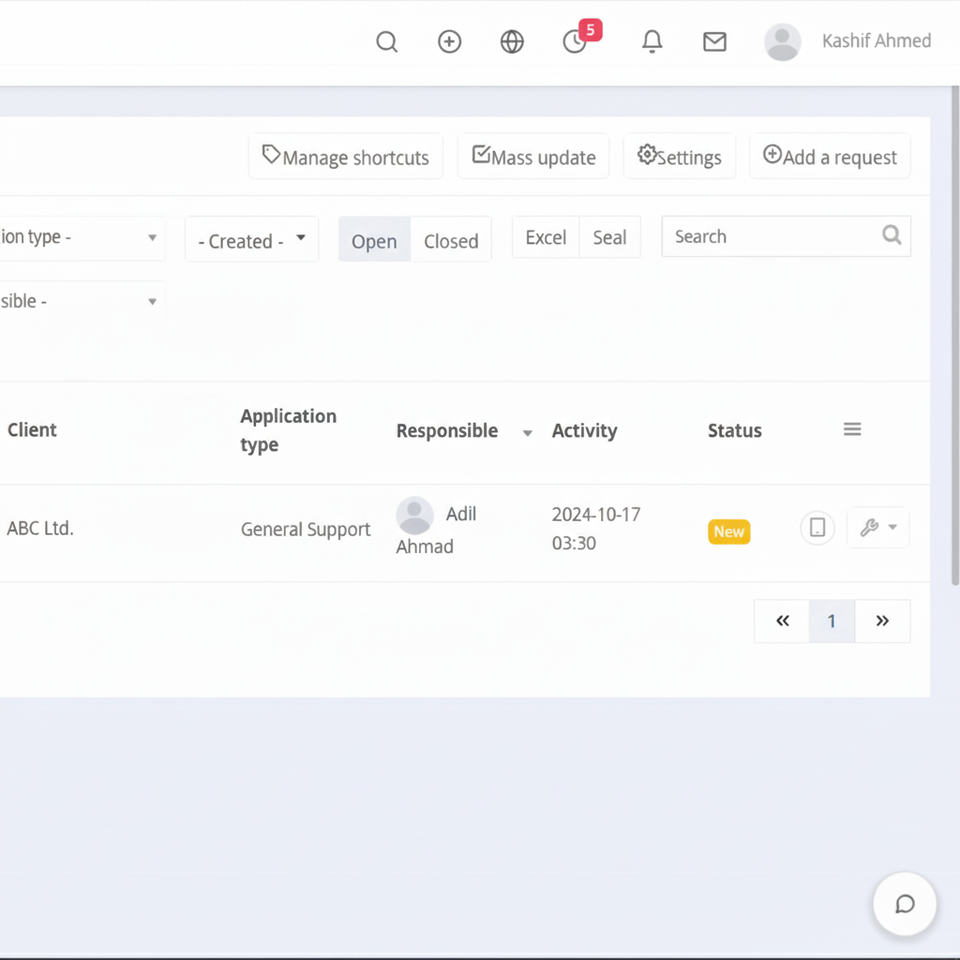Click the Manage shortcuts button
The height and width of the screenshot is (960, 960).
click(346, 157)
